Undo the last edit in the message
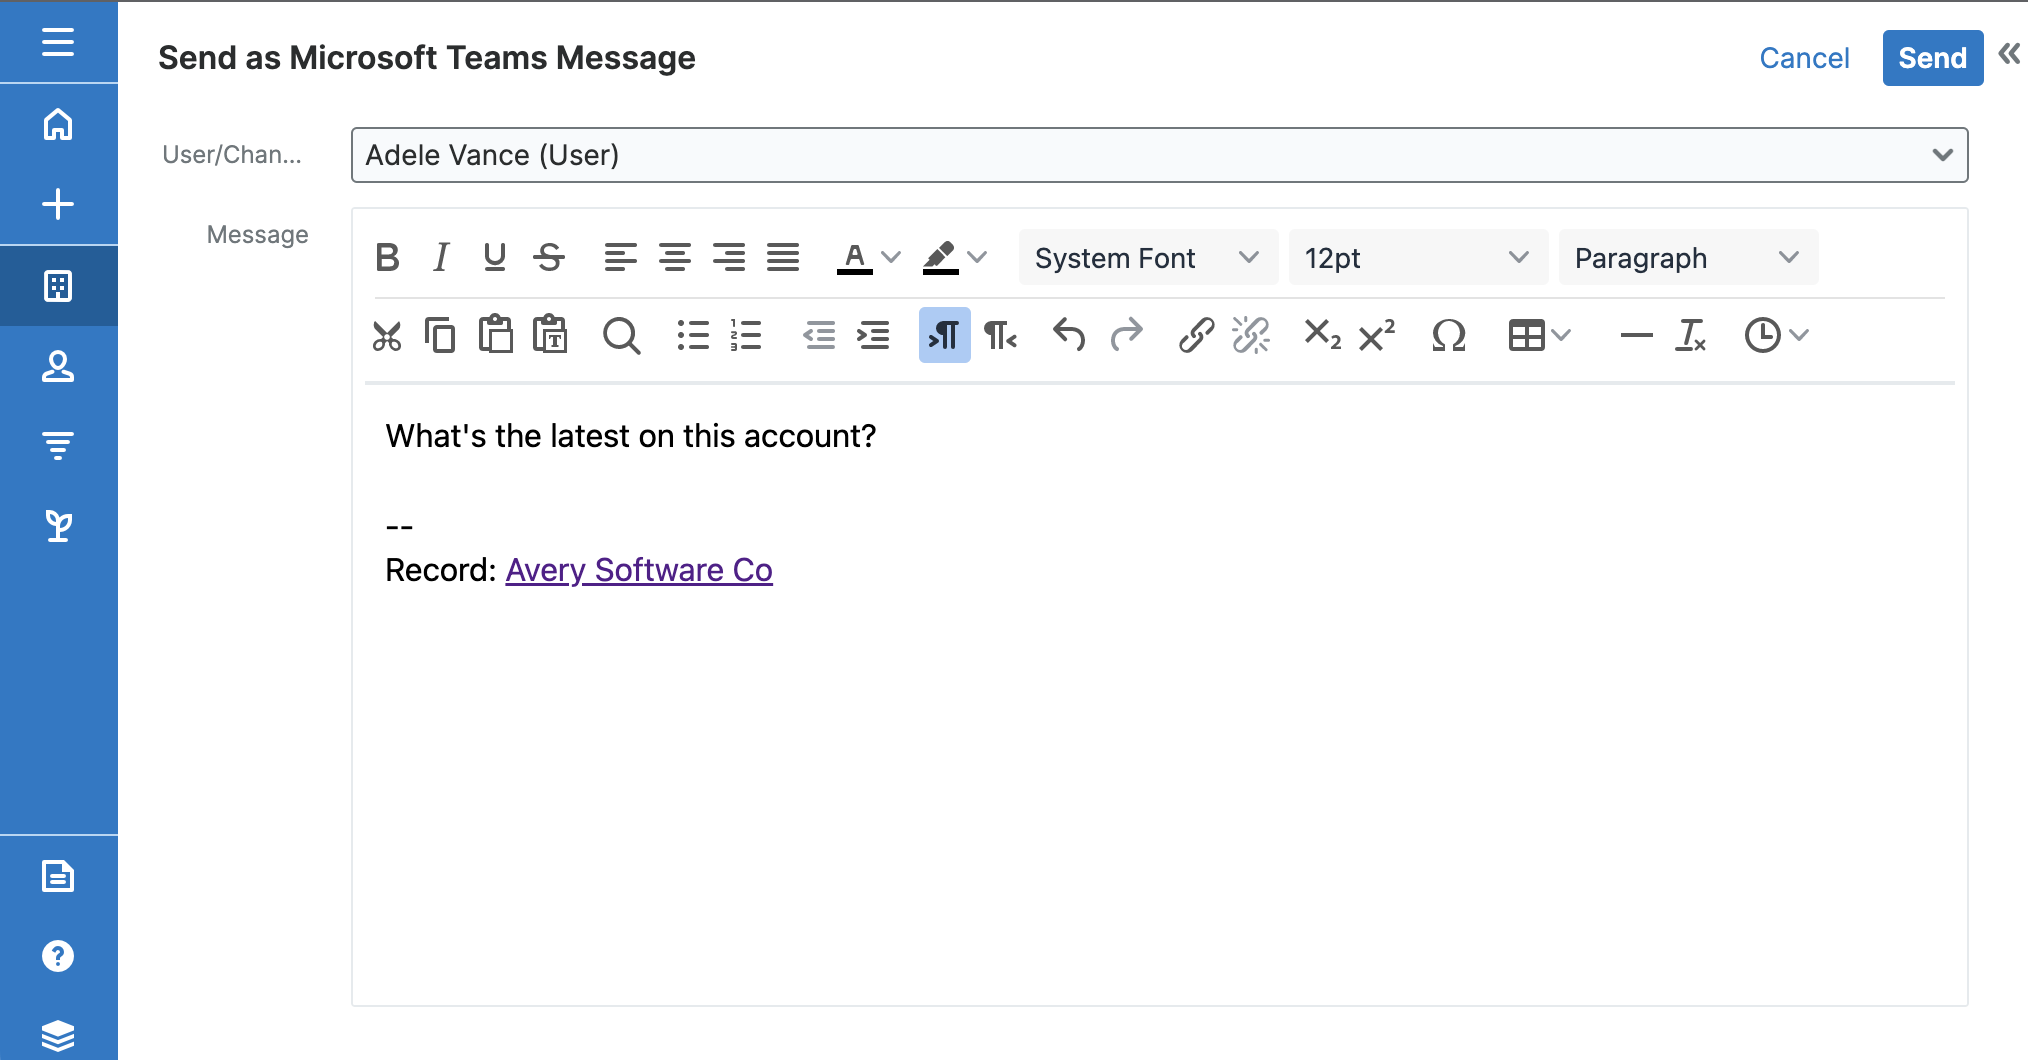 click(1068, 336)
